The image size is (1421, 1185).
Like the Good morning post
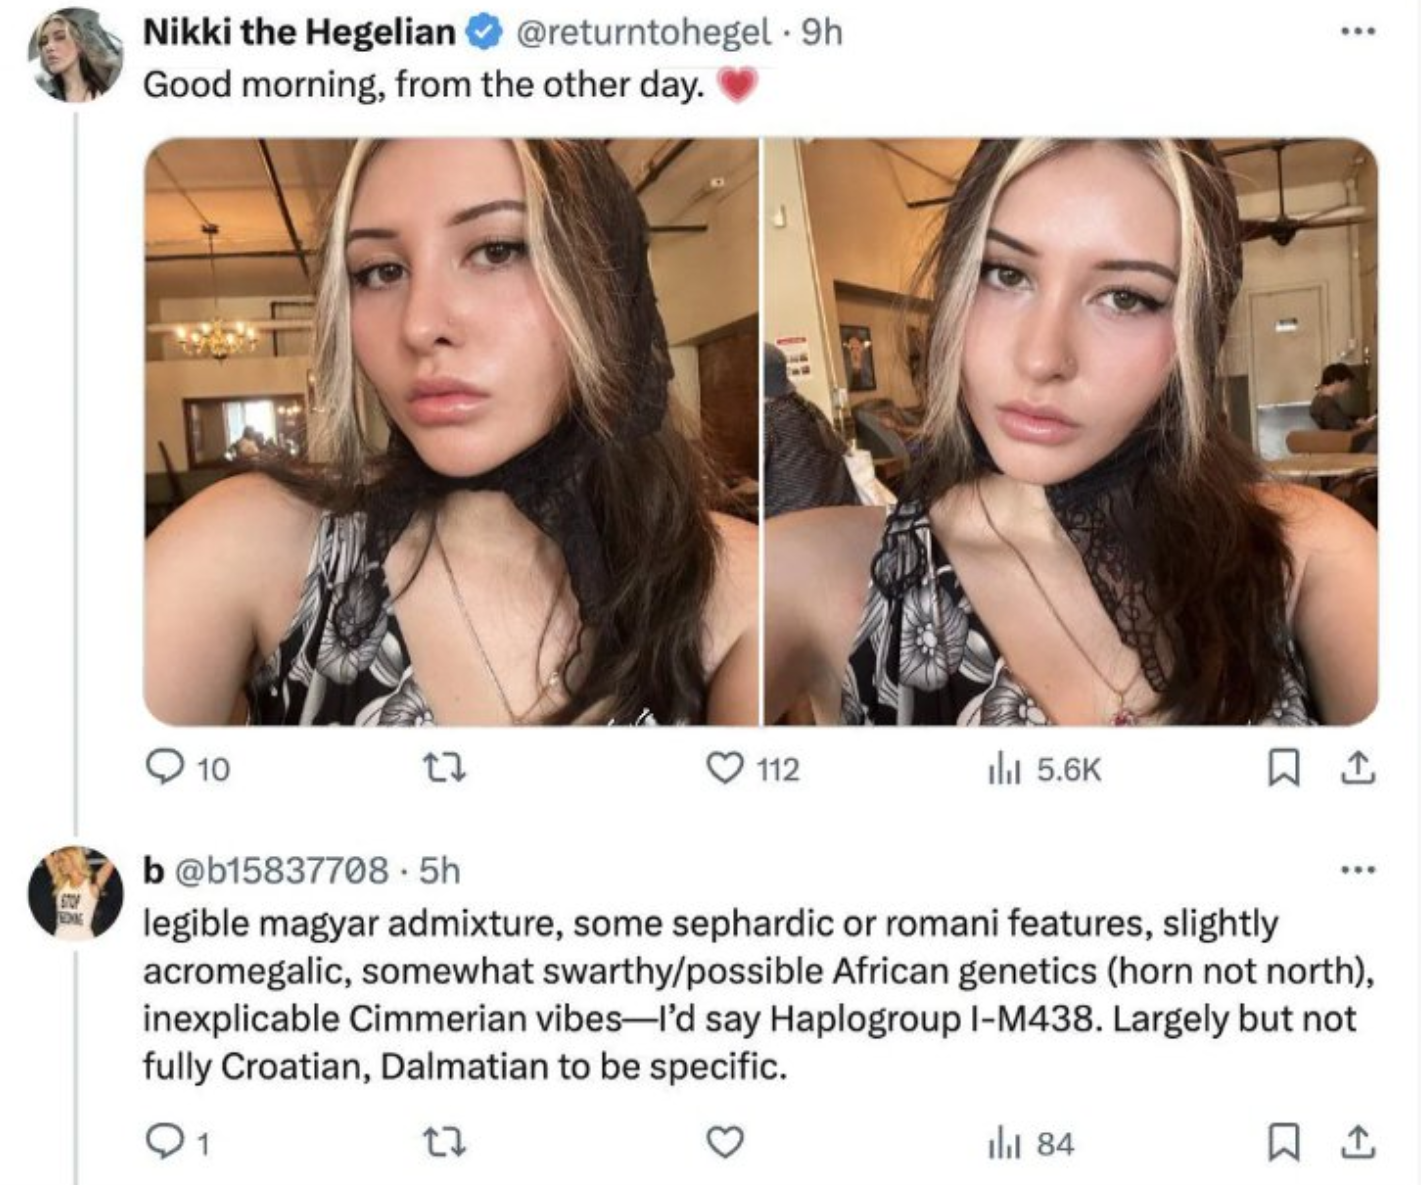(x=723, y=768)
